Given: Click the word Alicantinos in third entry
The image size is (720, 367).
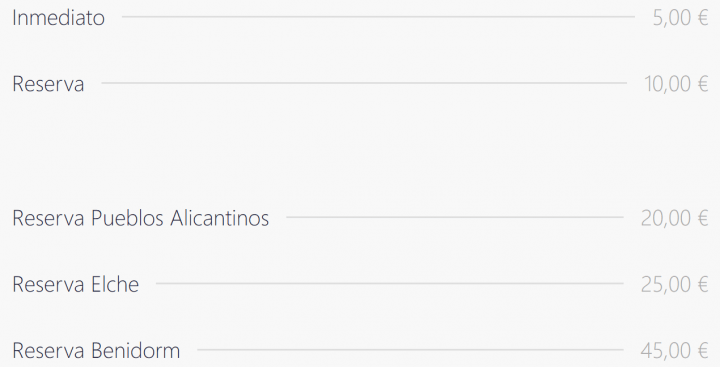Looking at the screenshot, I should click(219, 218).
